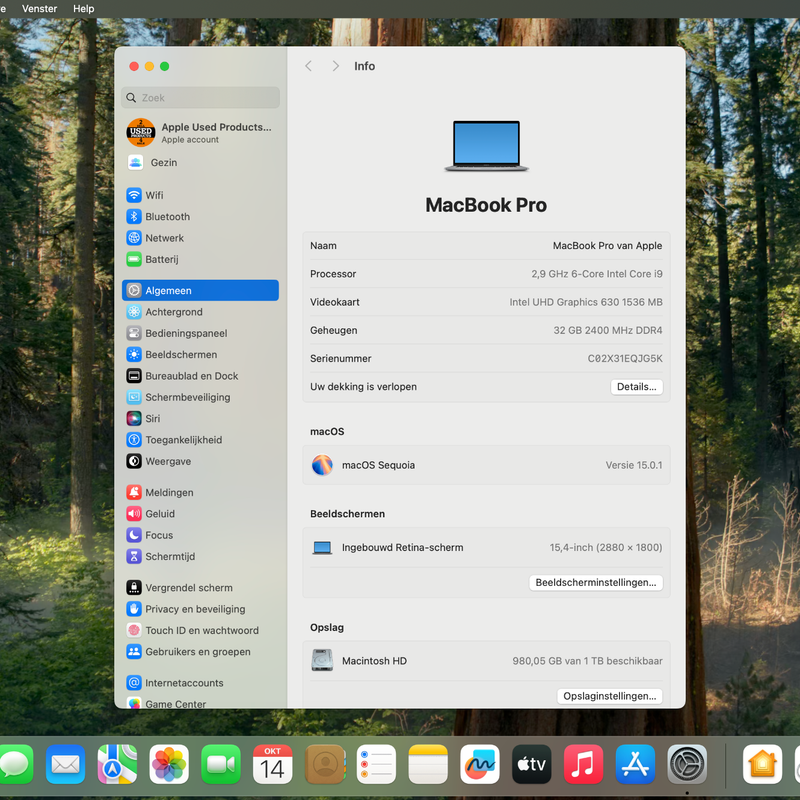The width and height of the screenshot is (800, 800).
Task: Open Schermtijd settings
Action: coord(201,557)
